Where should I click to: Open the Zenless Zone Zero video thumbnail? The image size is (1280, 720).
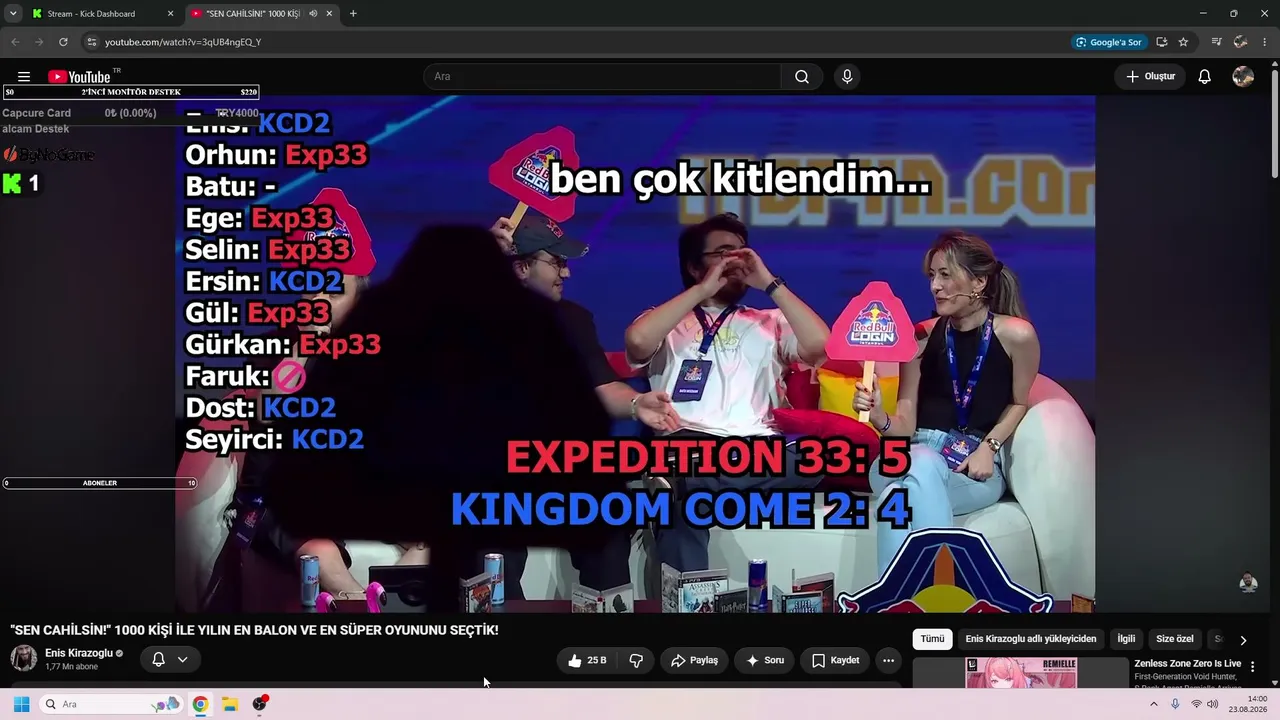click(x=1021, y=672)
